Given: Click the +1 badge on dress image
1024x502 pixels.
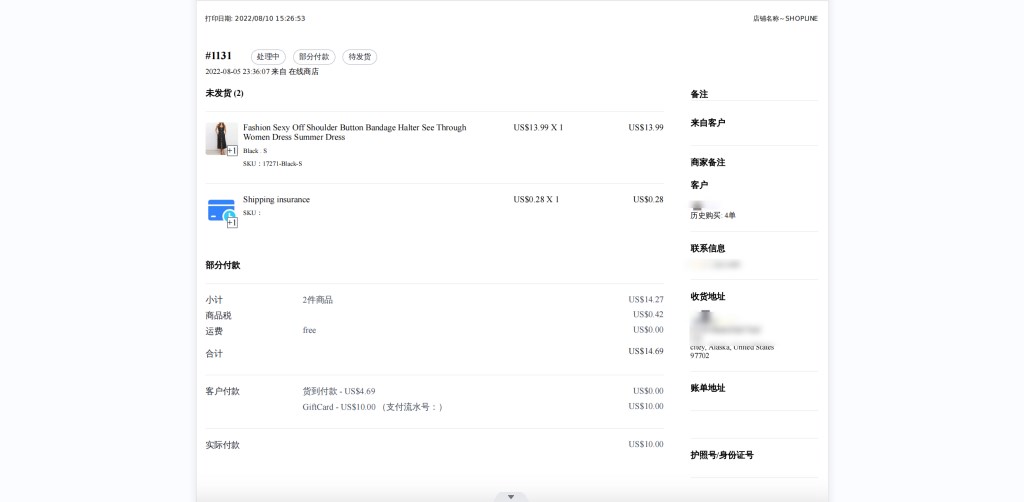Looking at the screenshot, I should 232,151.
